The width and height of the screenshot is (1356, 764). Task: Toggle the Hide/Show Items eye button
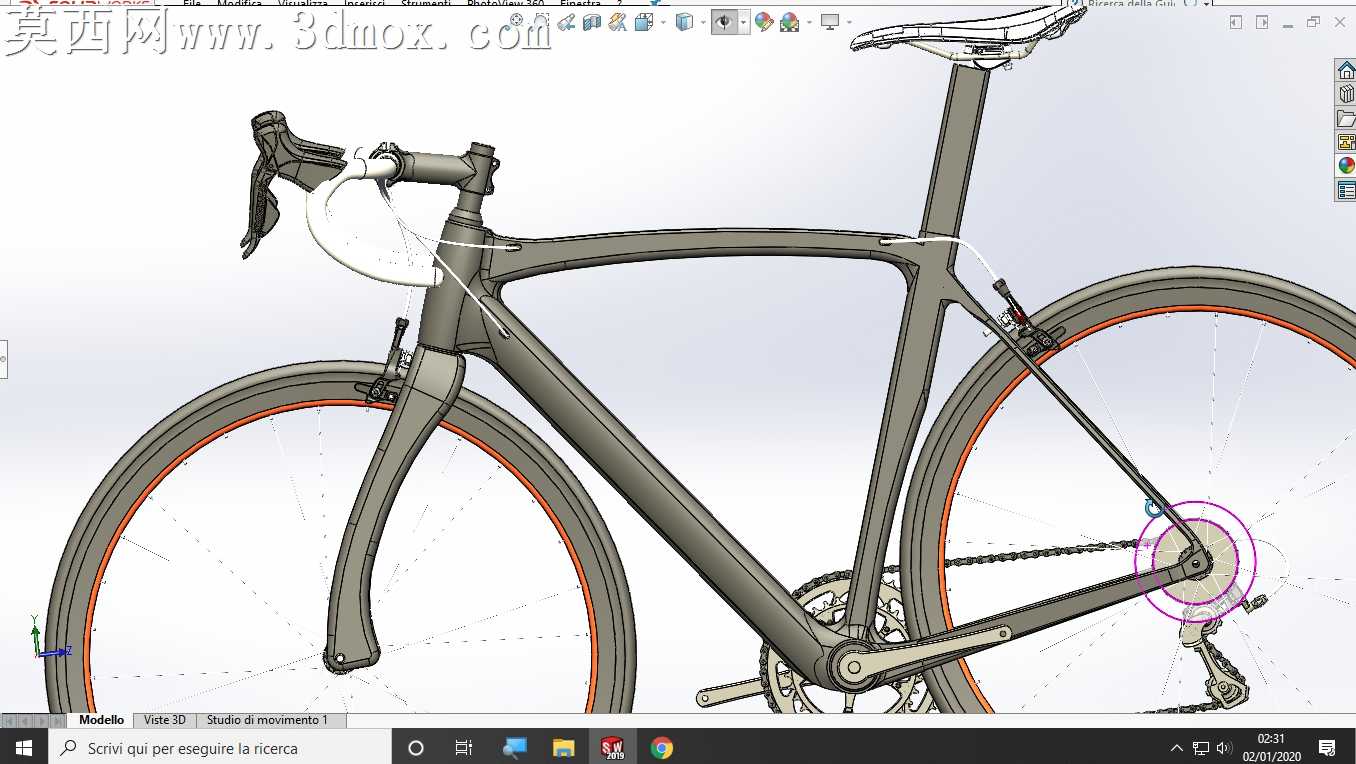(724, 22)
